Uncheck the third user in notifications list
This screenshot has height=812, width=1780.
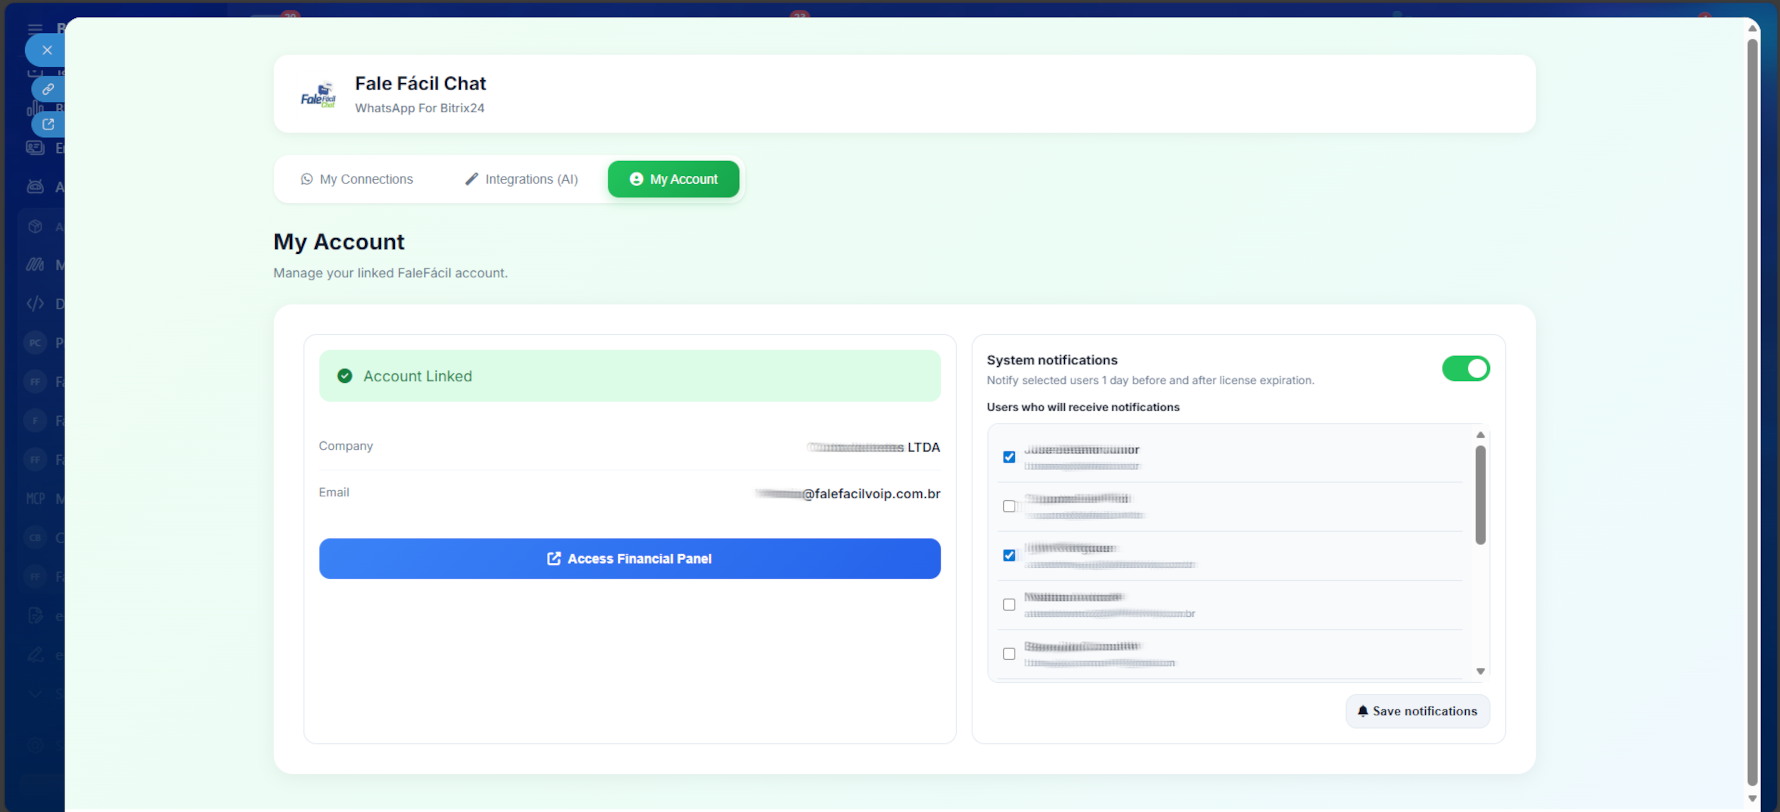[x=1009, y=555]
